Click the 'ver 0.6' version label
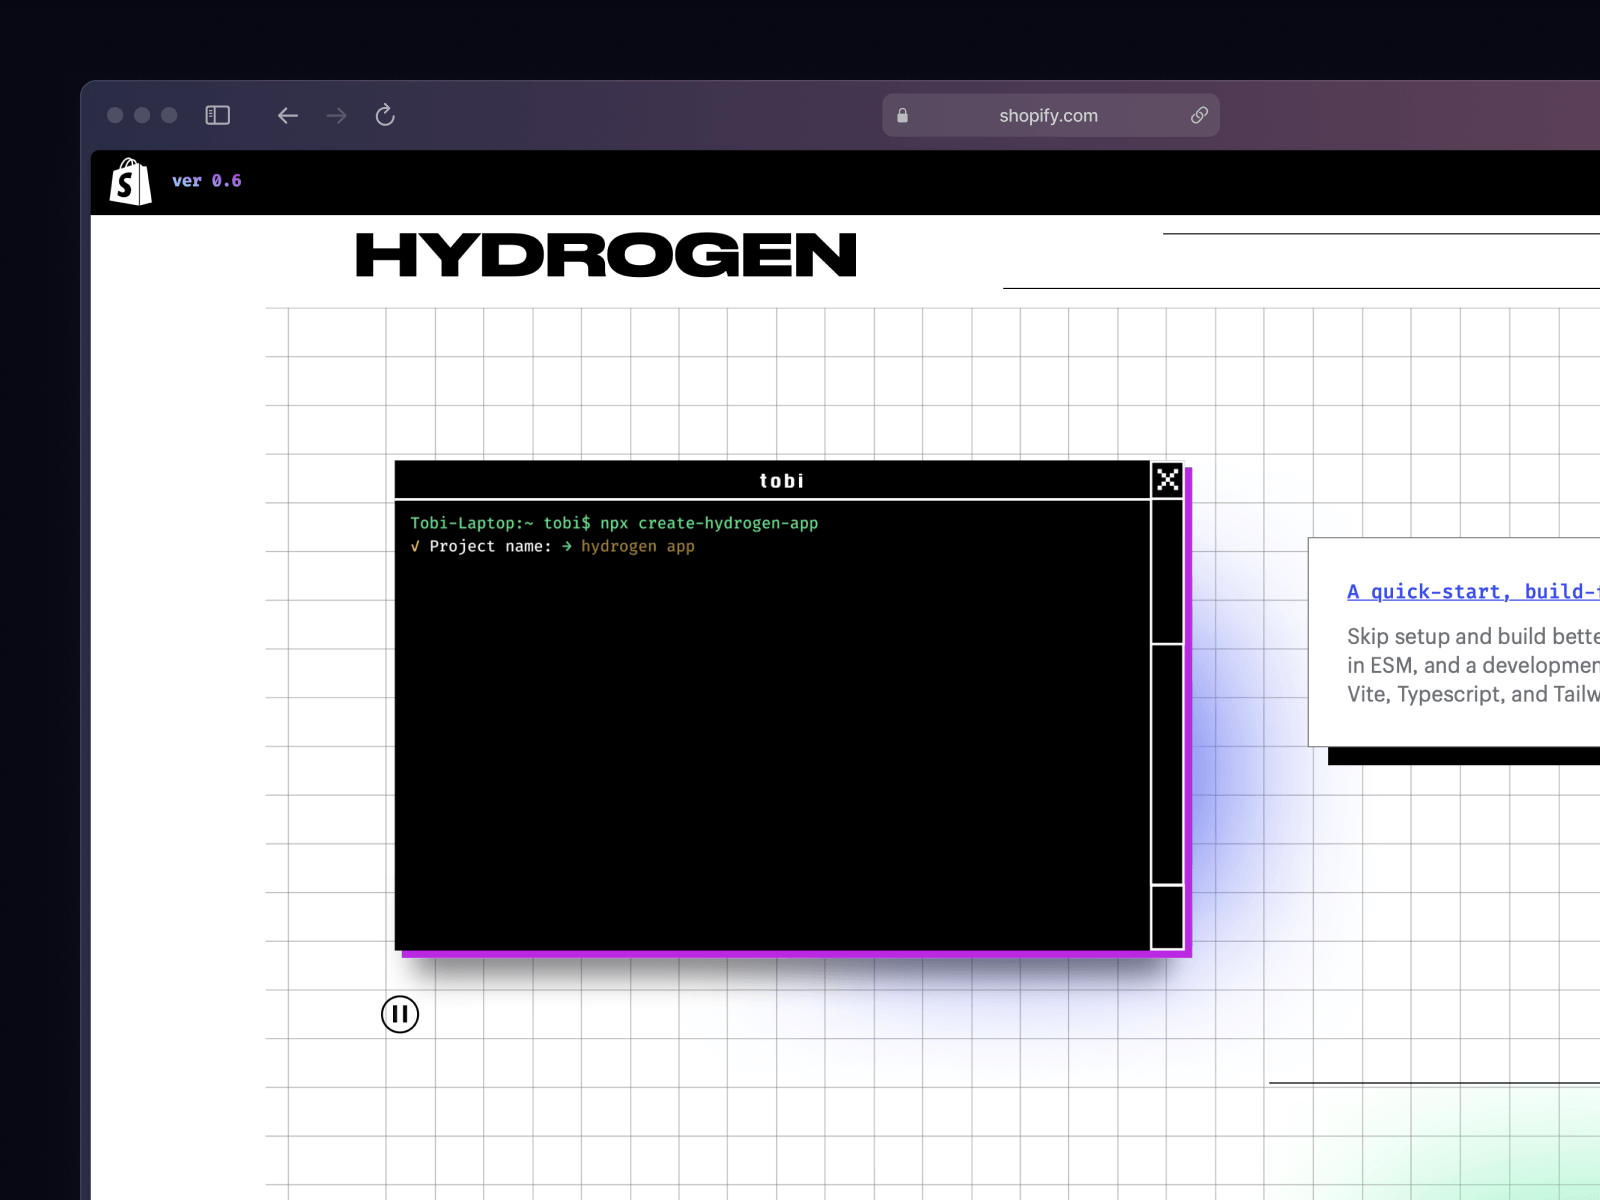The image size is (1600, 1200). pyautogui.click(x=206, y=181)
